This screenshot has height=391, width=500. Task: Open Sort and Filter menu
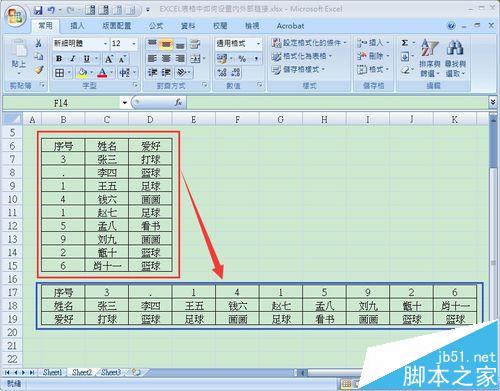coord(429,57)
